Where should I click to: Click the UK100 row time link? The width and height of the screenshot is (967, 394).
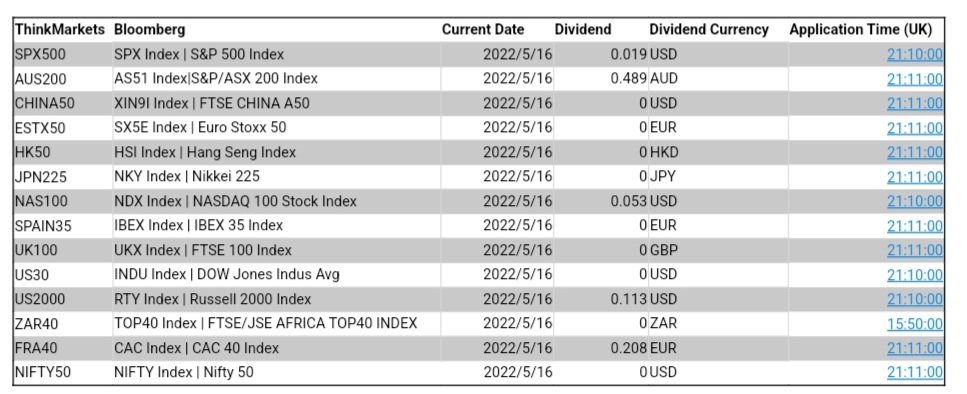[x=915, y=250]
